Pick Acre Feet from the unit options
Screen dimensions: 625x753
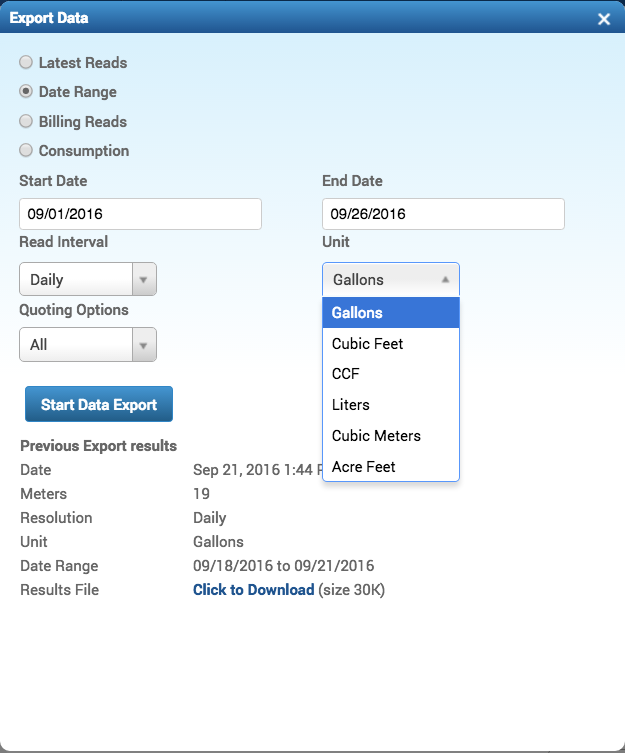[390, 467]
